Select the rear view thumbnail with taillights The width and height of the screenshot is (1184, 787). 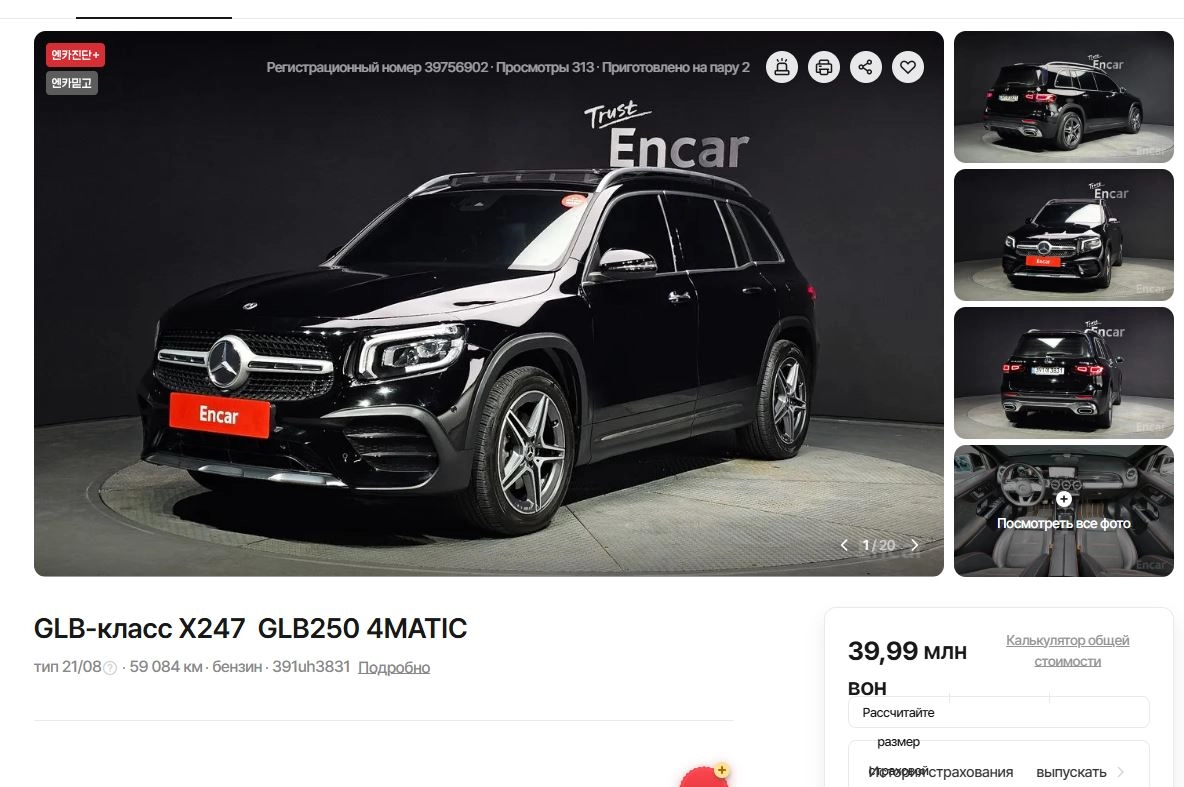[x=1063, y=373]
